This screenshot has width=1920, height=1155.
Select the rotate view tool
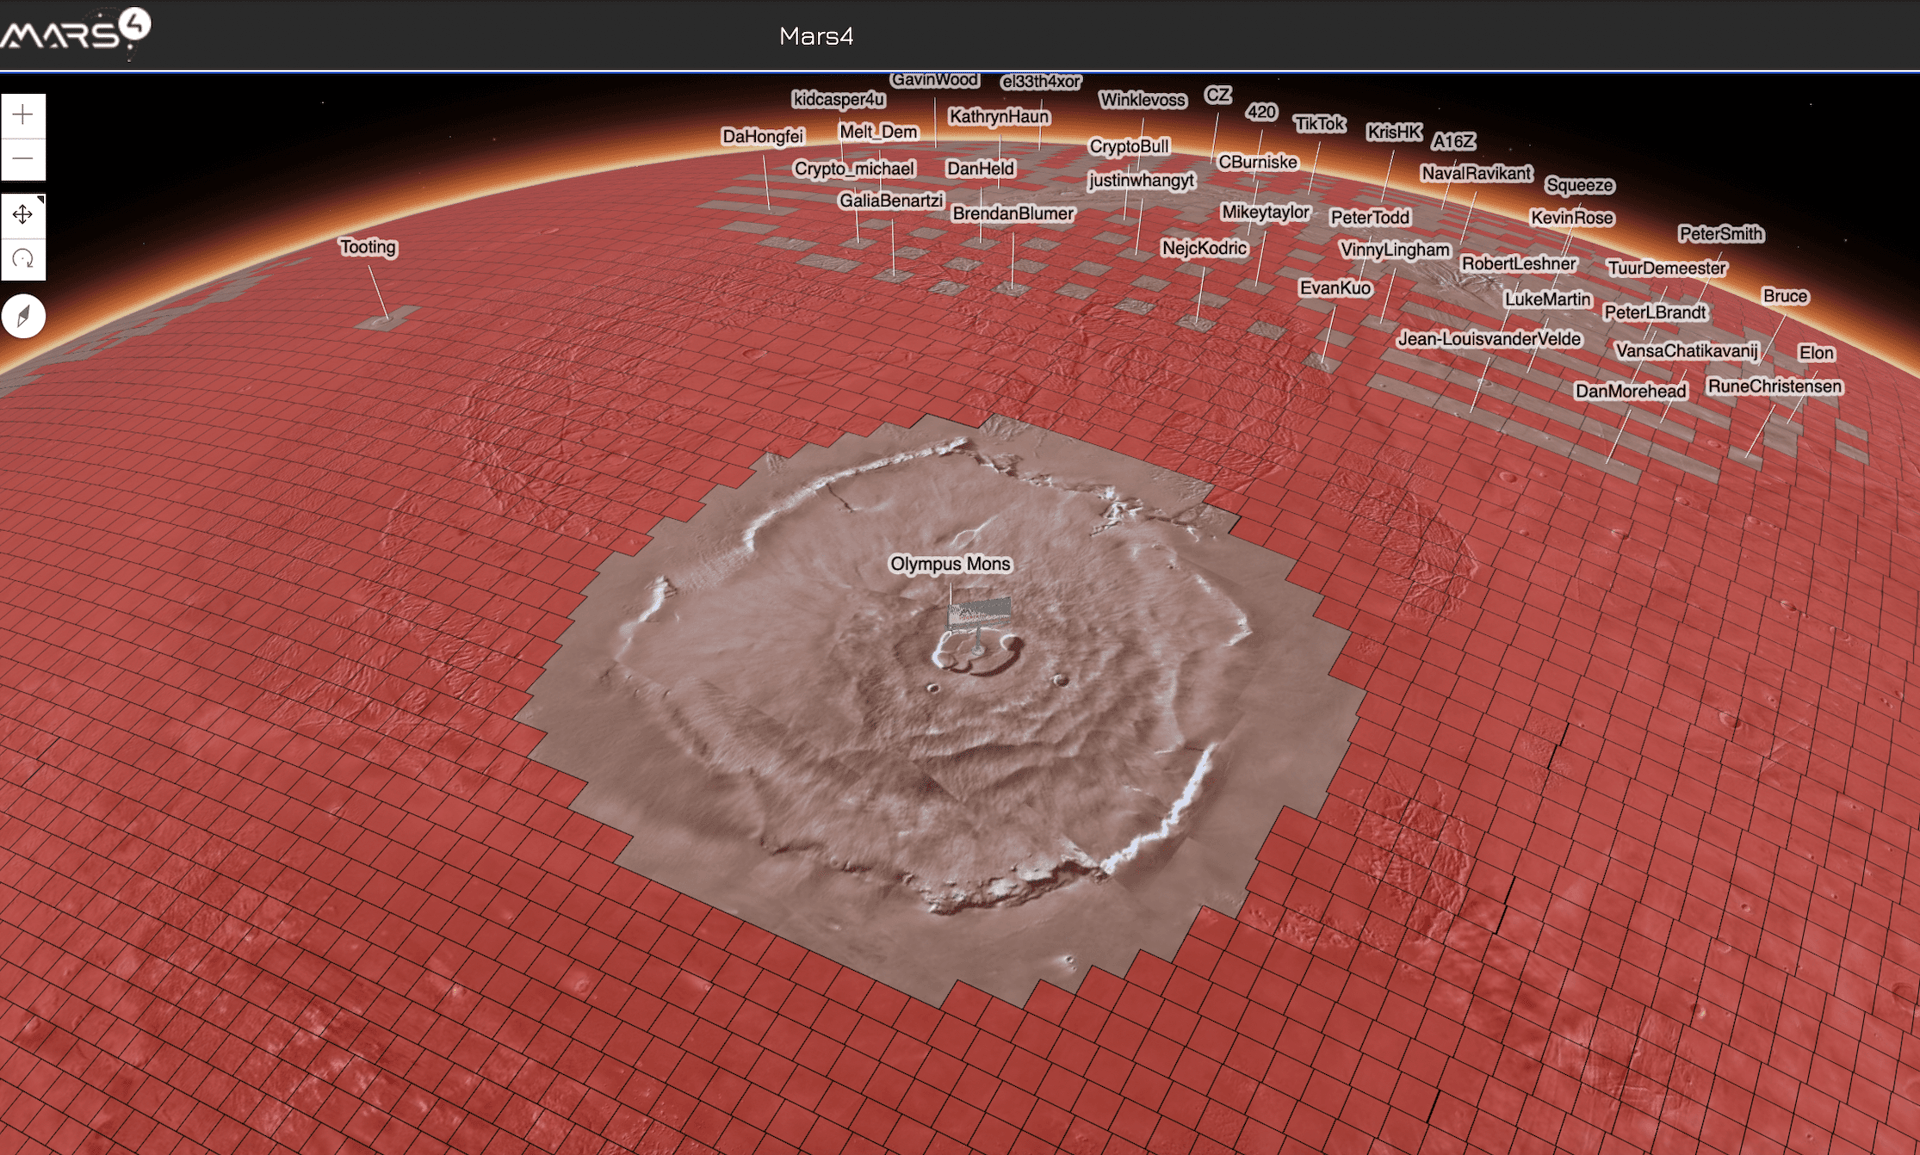point(23,258)
